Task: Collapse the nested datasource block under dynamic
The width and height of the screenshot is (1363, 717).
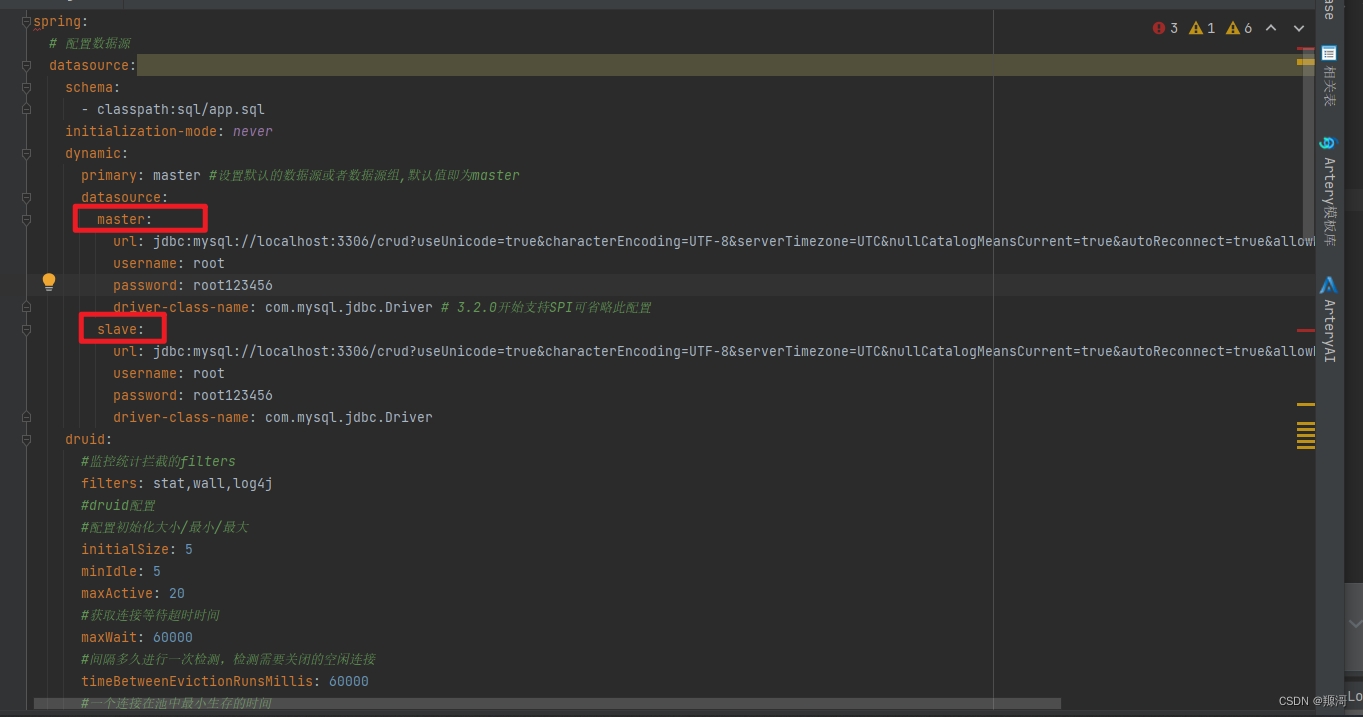Action: pos(27,197)
